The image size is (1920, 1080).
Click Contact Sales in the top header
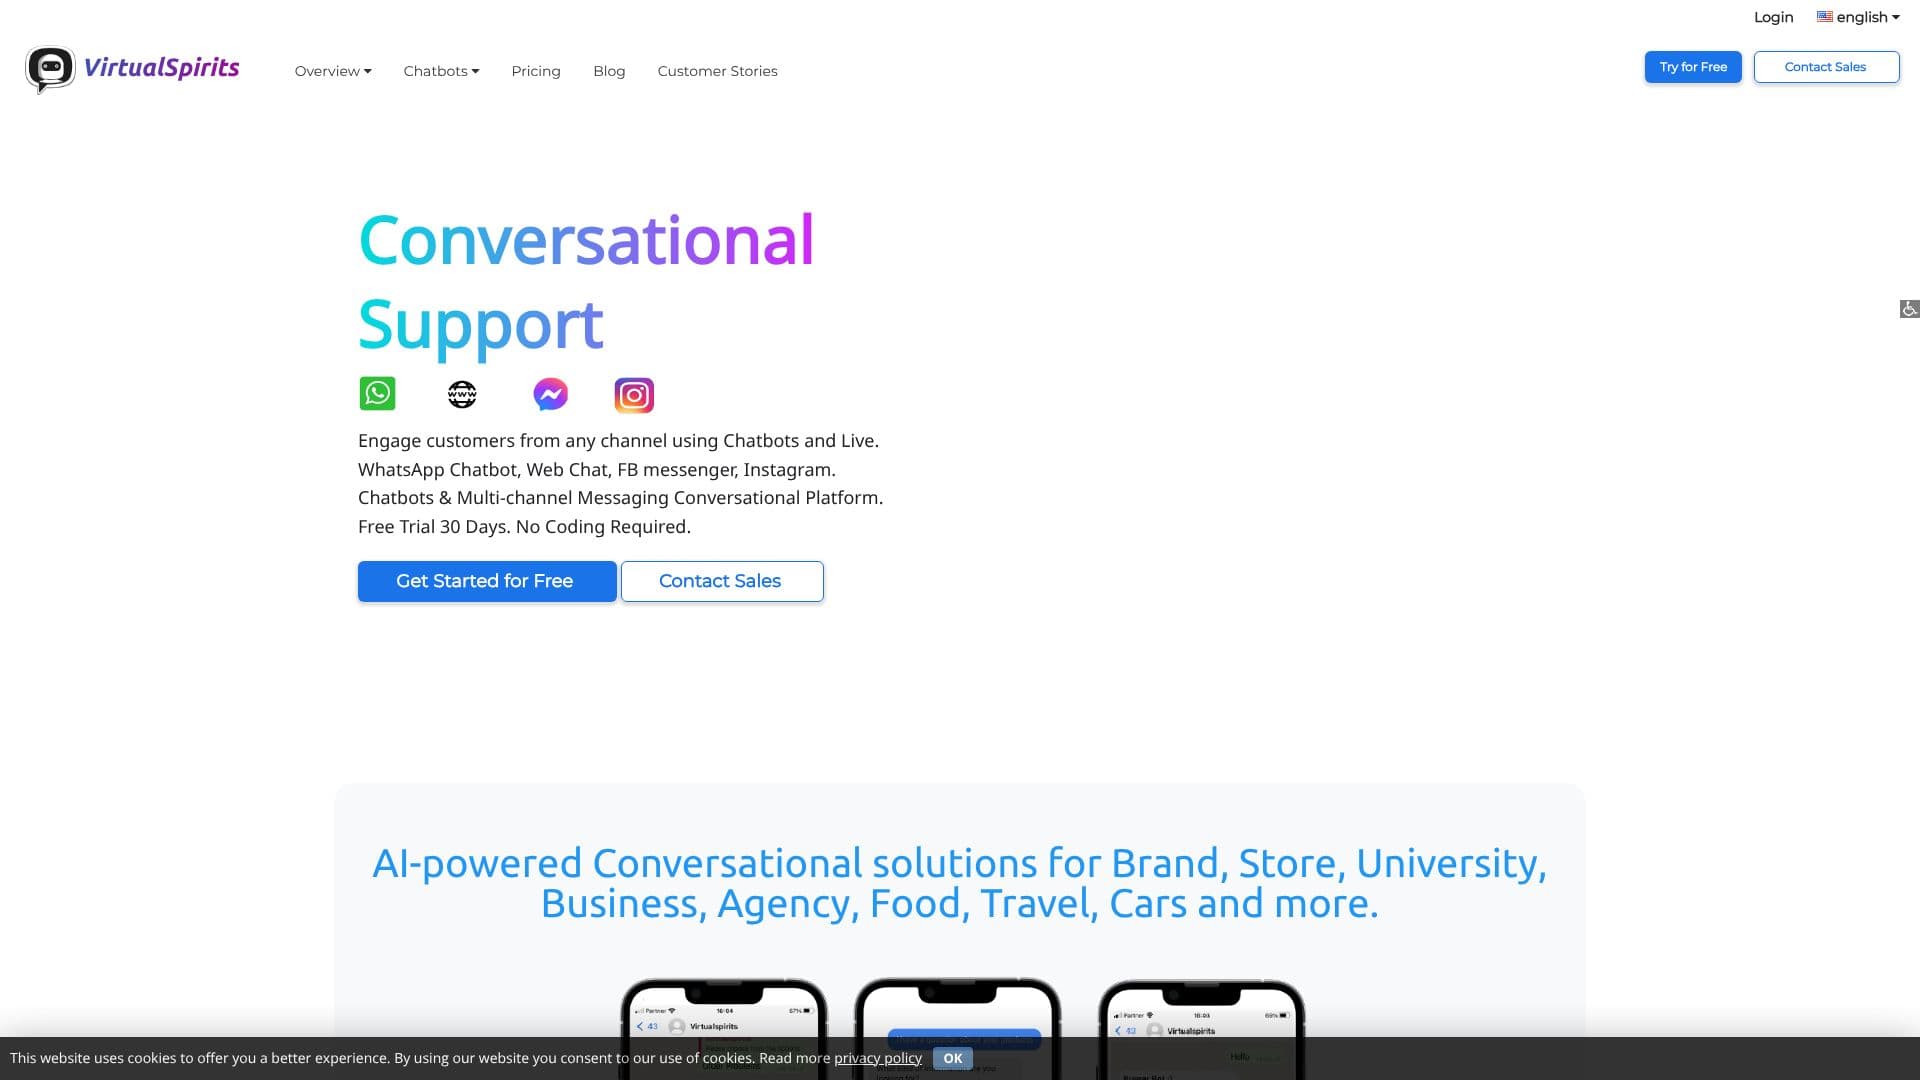pos(1826,67)
